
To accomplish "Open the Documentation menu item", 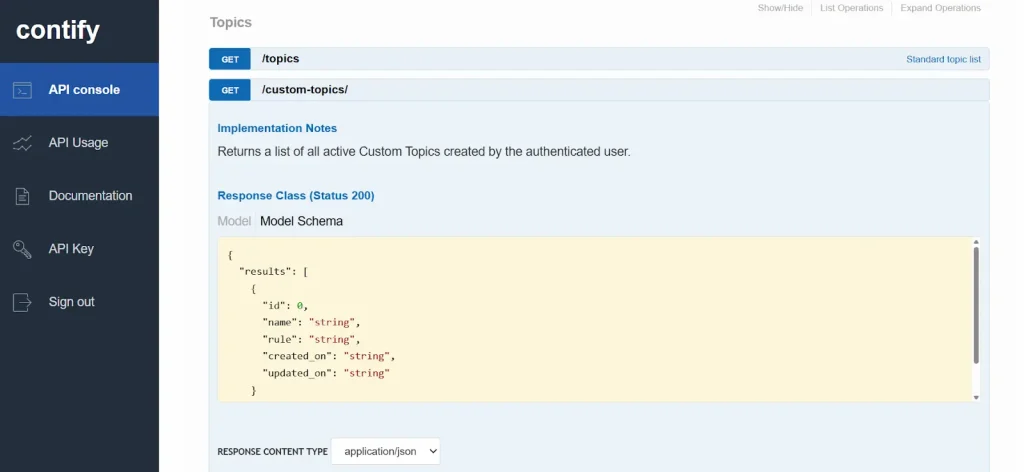I will 90,196.
